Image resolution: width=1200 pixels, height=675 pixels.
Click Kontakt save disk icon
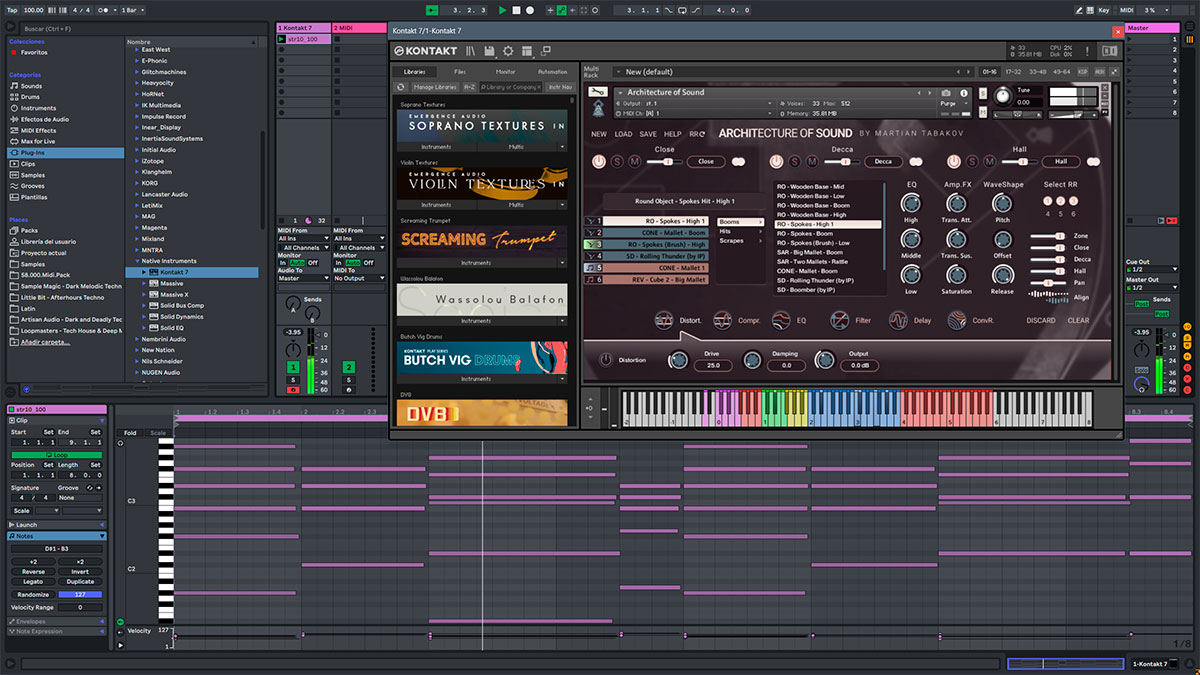(489, 51)
